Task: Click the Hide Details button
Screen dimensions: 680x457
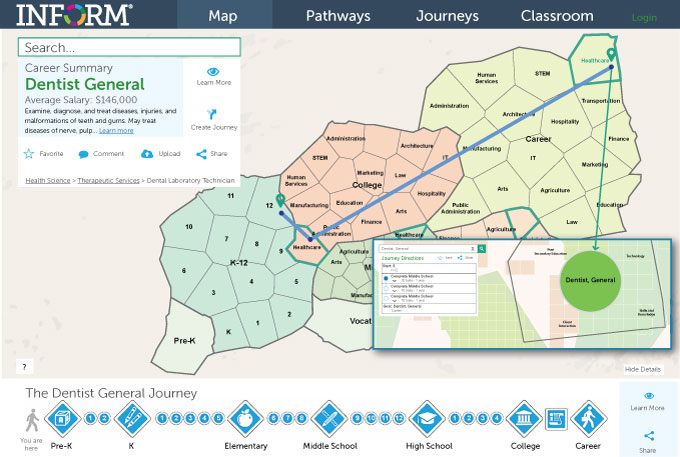Action: pyautogui.click(x=643, y=369)
